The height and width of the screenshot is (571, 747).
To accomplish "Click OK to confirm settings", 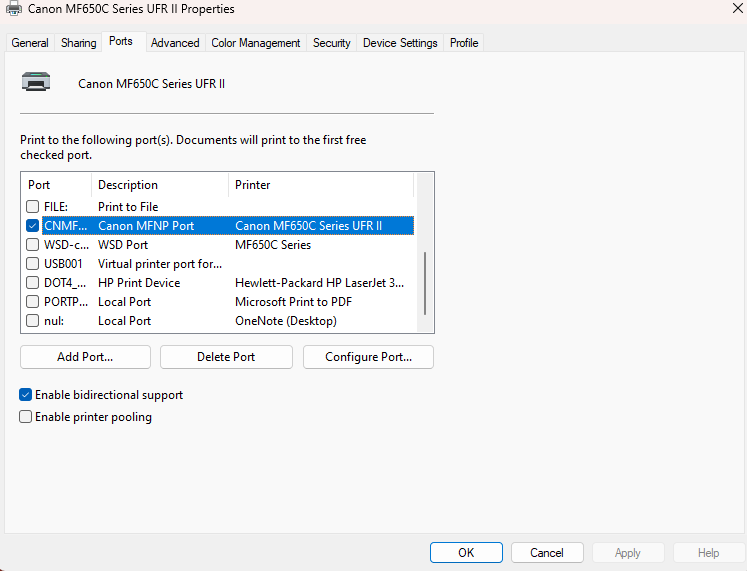I will (466, 553).
